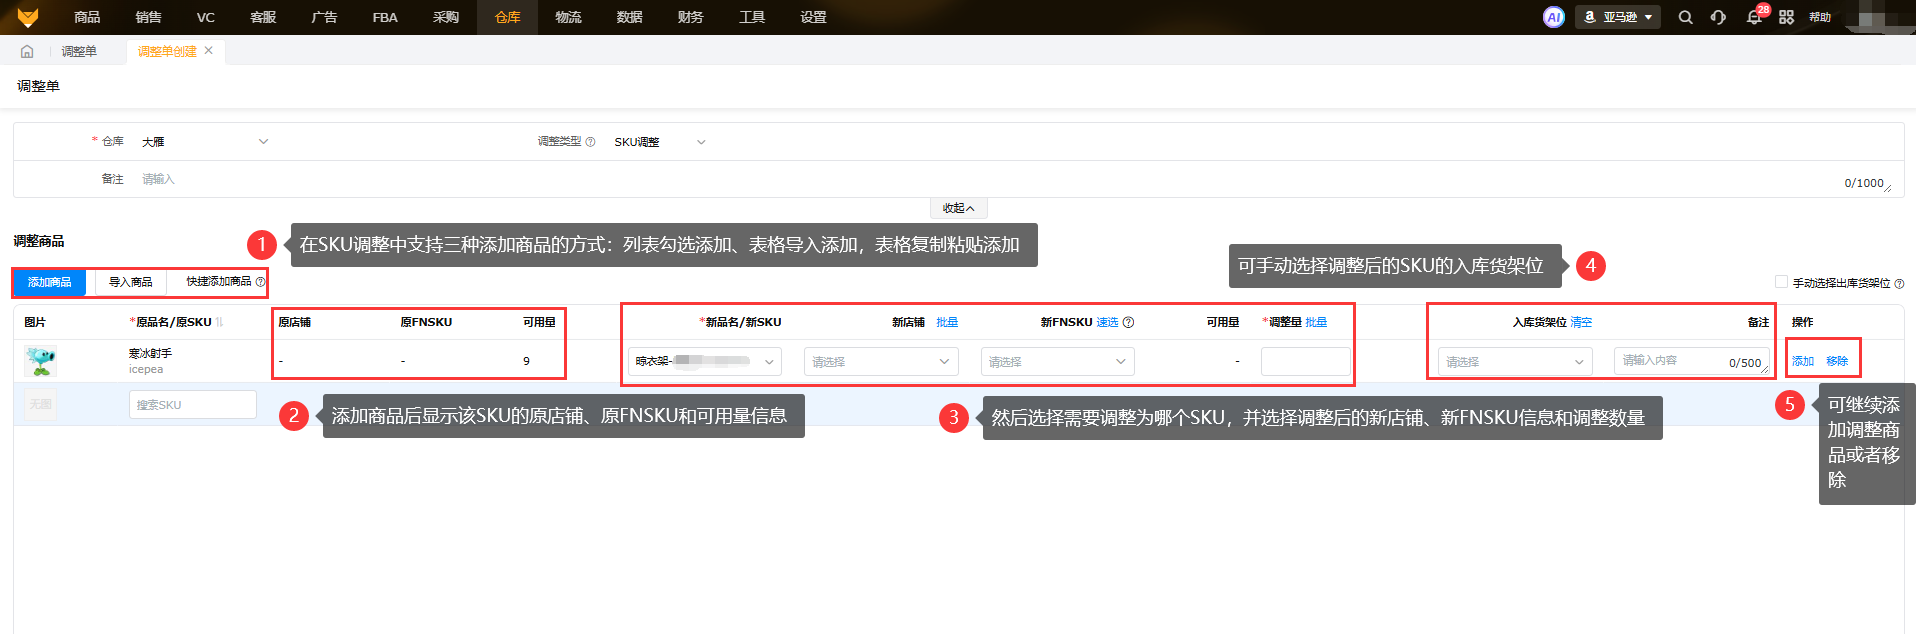
Task: Open the 工具 menu
Action: (752, 17)
